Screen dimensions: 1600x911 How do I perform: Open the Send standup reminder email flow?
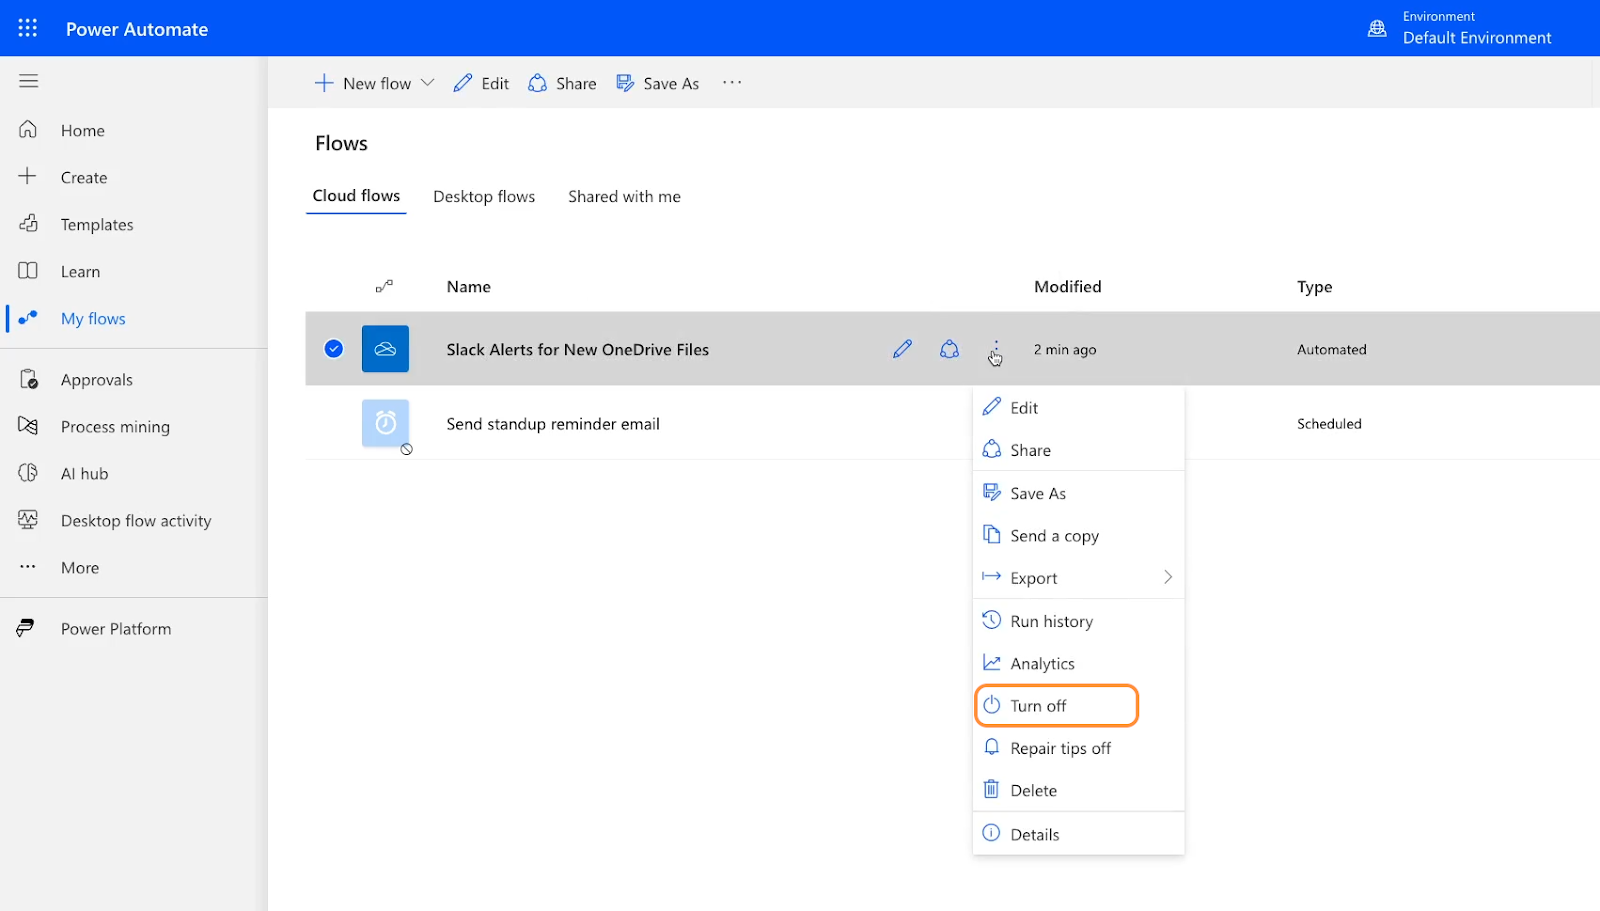coord(553,424)
